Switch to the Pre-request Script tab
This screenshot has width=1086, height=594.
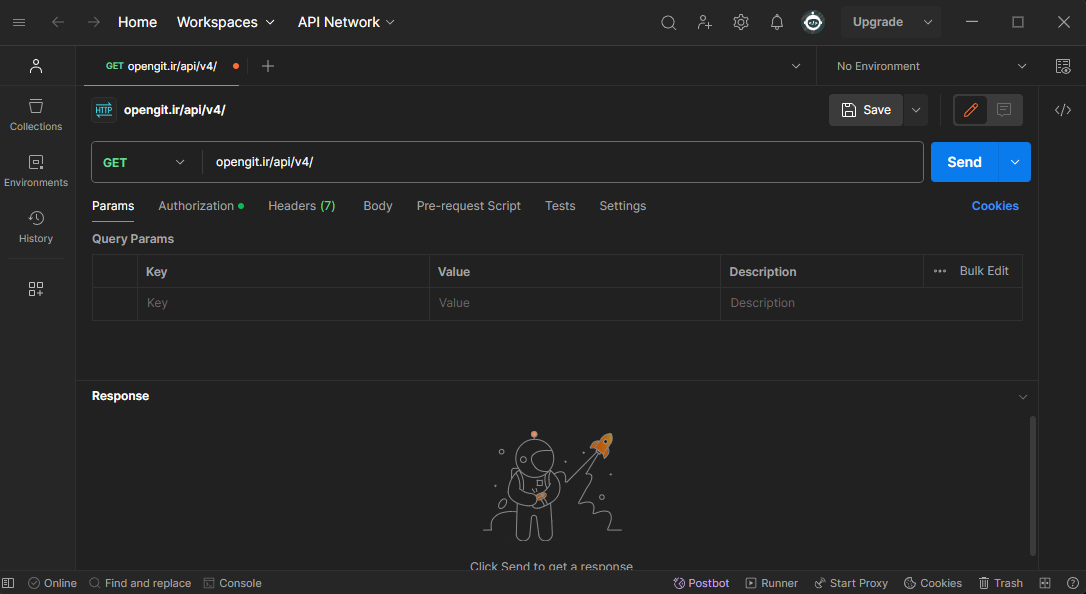(x=468, y=206)
